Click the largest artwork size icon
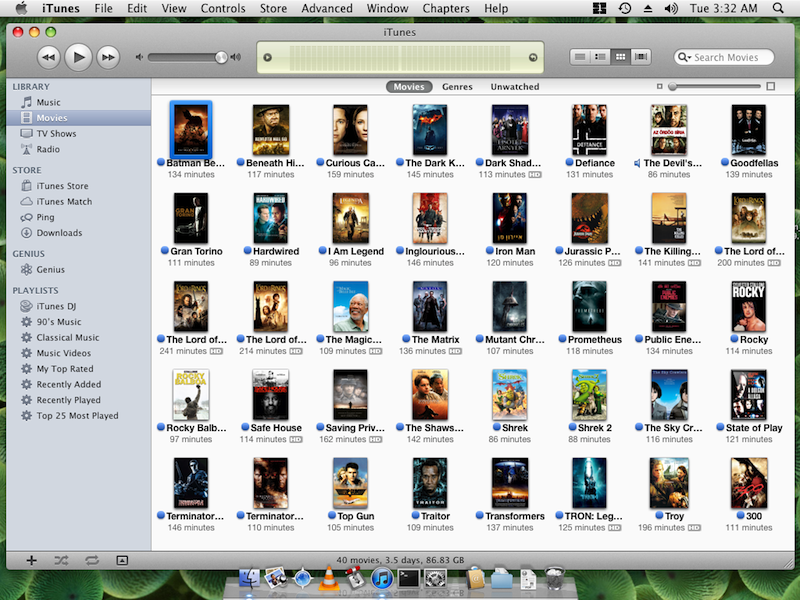 click(771, 87)
